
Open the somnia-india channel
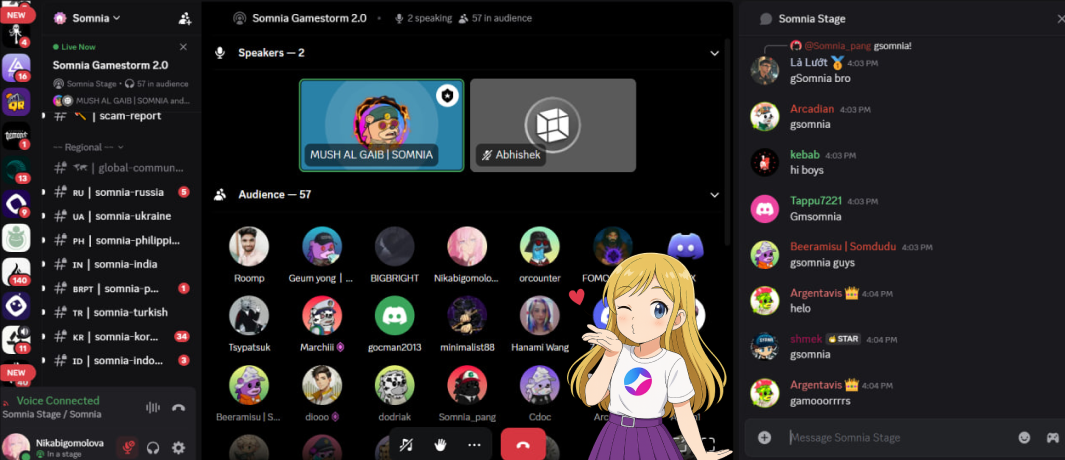[120, 264]
